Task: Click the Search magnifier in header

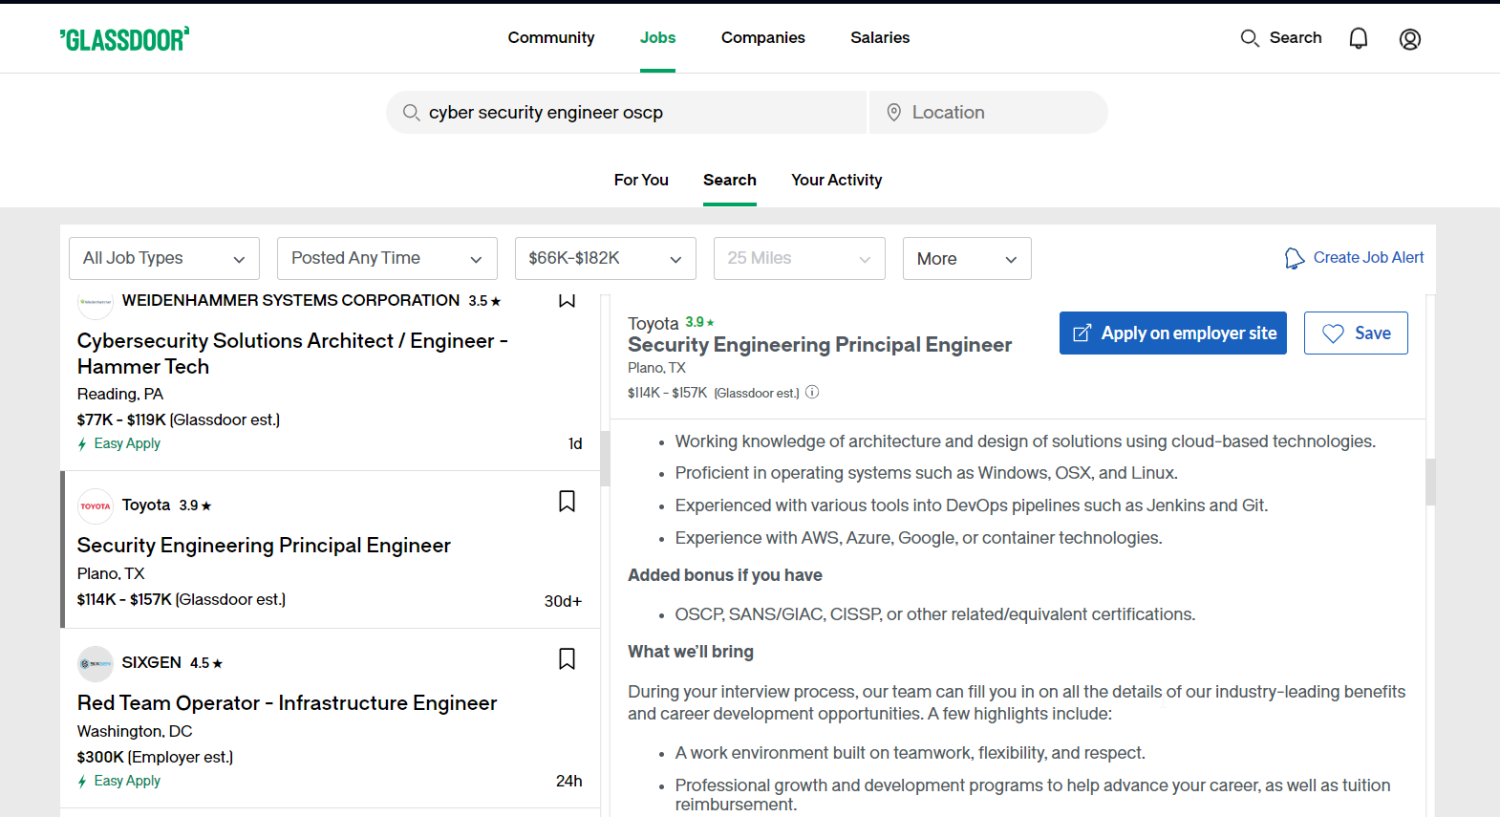Action: click(1249, 38)
